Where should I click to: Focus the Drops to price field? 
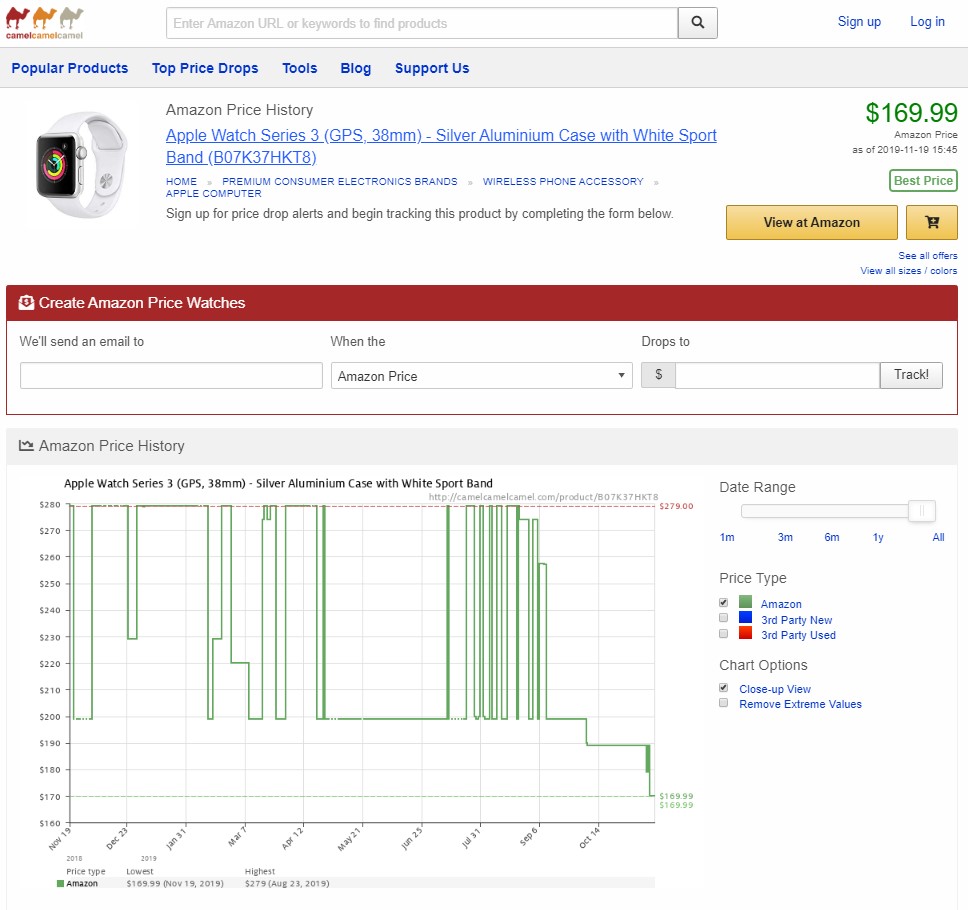pos(777,375)
